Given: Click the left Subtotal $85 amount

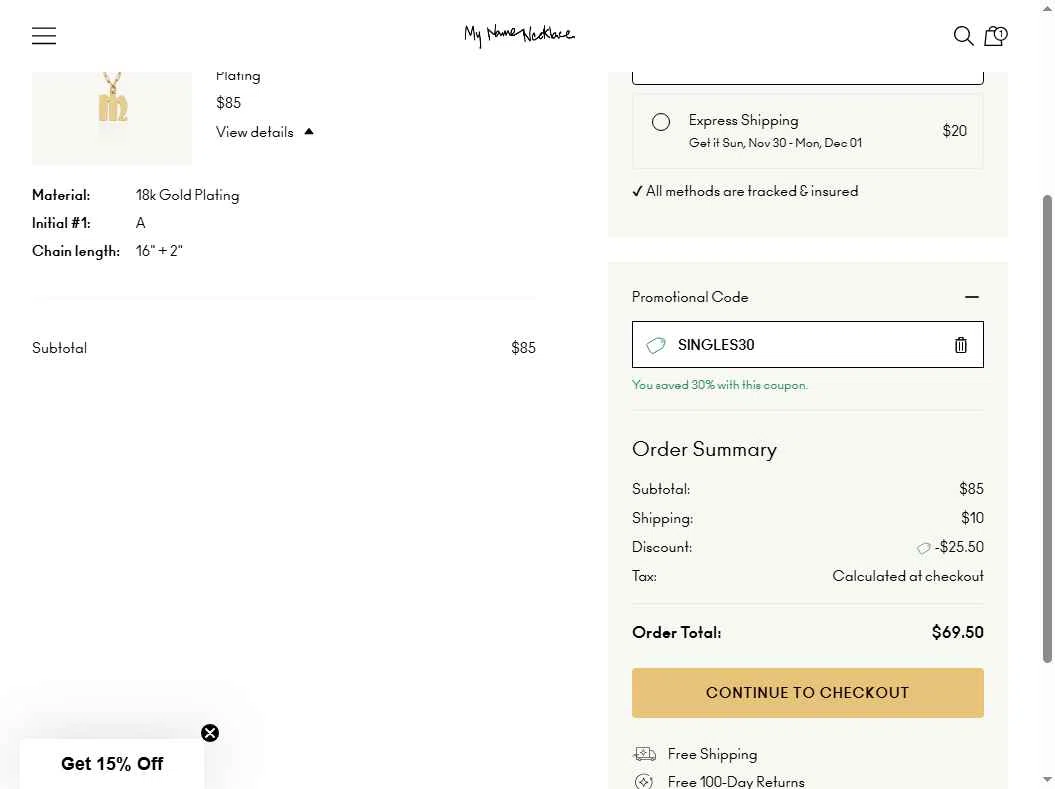Looking at the screenshot, I should (523, 348).
